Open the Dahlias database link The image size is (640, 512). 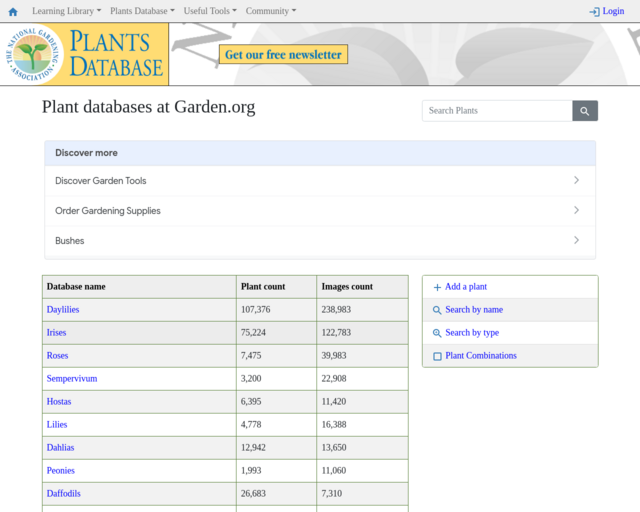pyautogui.click(x=60, y=447)
